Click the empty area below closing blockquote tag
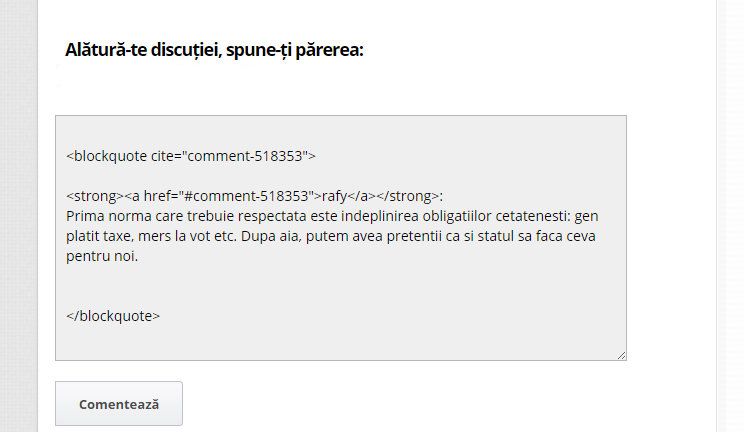The image size is (744, 432). click(341, 342)
